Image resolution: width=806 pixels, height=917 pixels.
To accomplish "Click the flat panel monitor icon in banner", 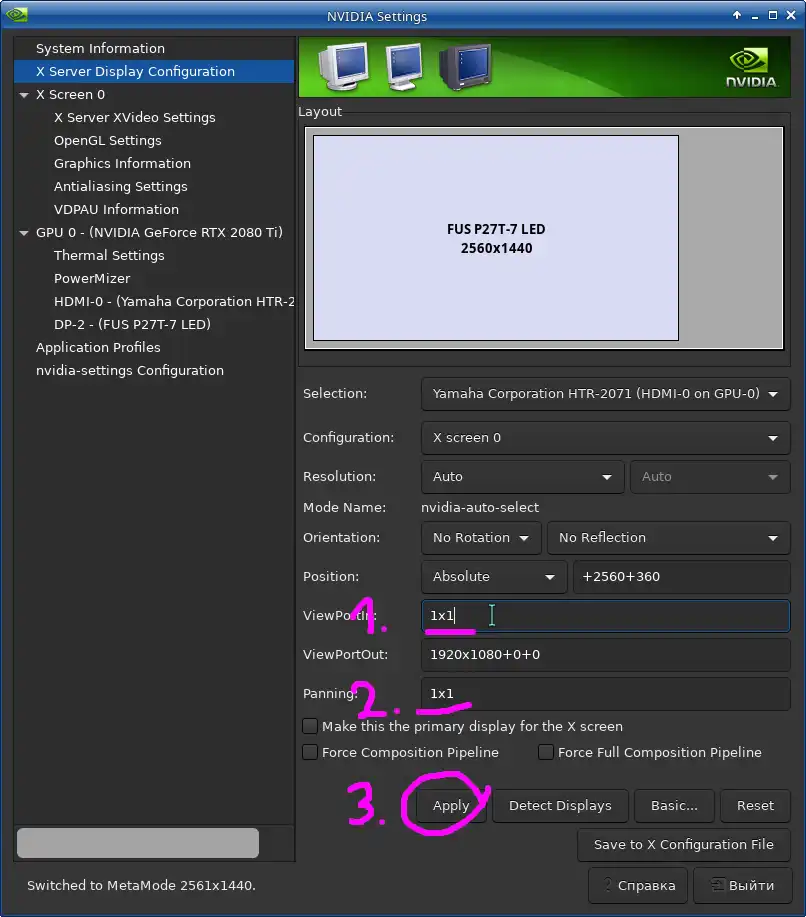I will click(404, 67).
